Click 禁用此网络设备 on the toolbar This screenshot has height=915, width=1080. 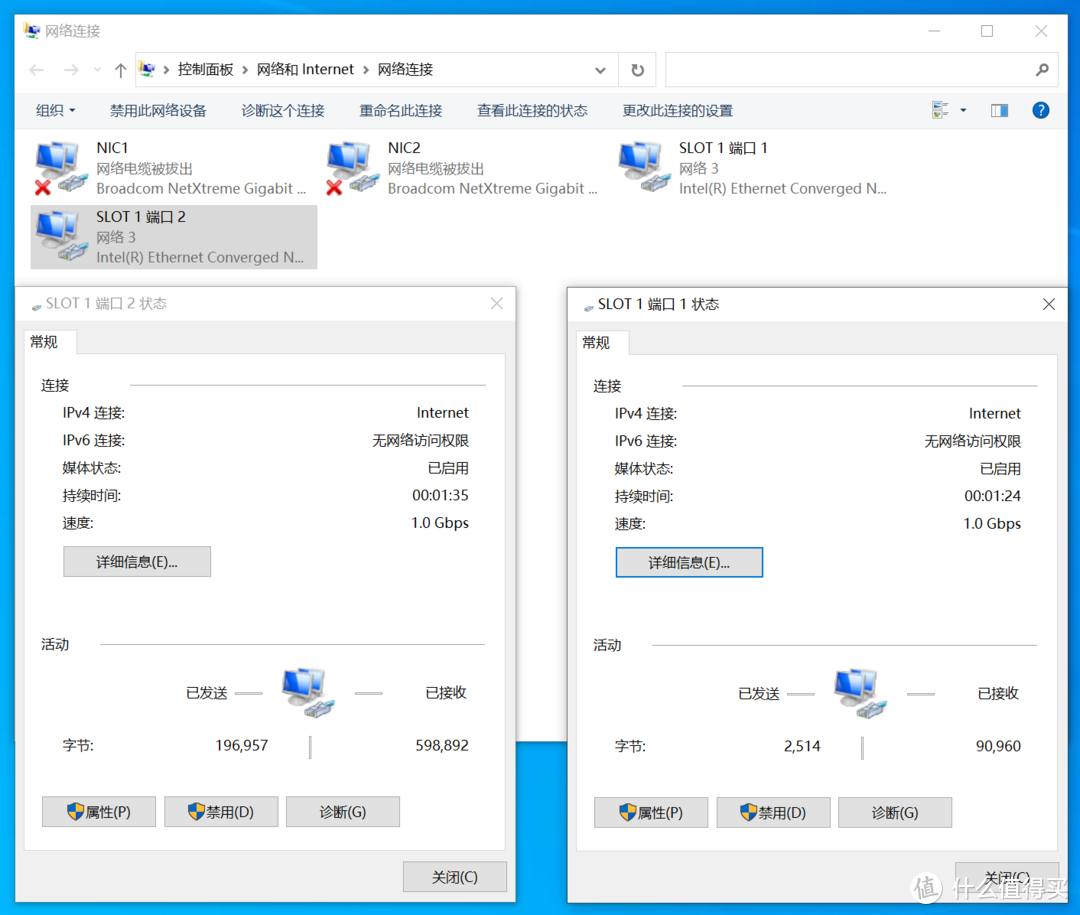point(157,110)
